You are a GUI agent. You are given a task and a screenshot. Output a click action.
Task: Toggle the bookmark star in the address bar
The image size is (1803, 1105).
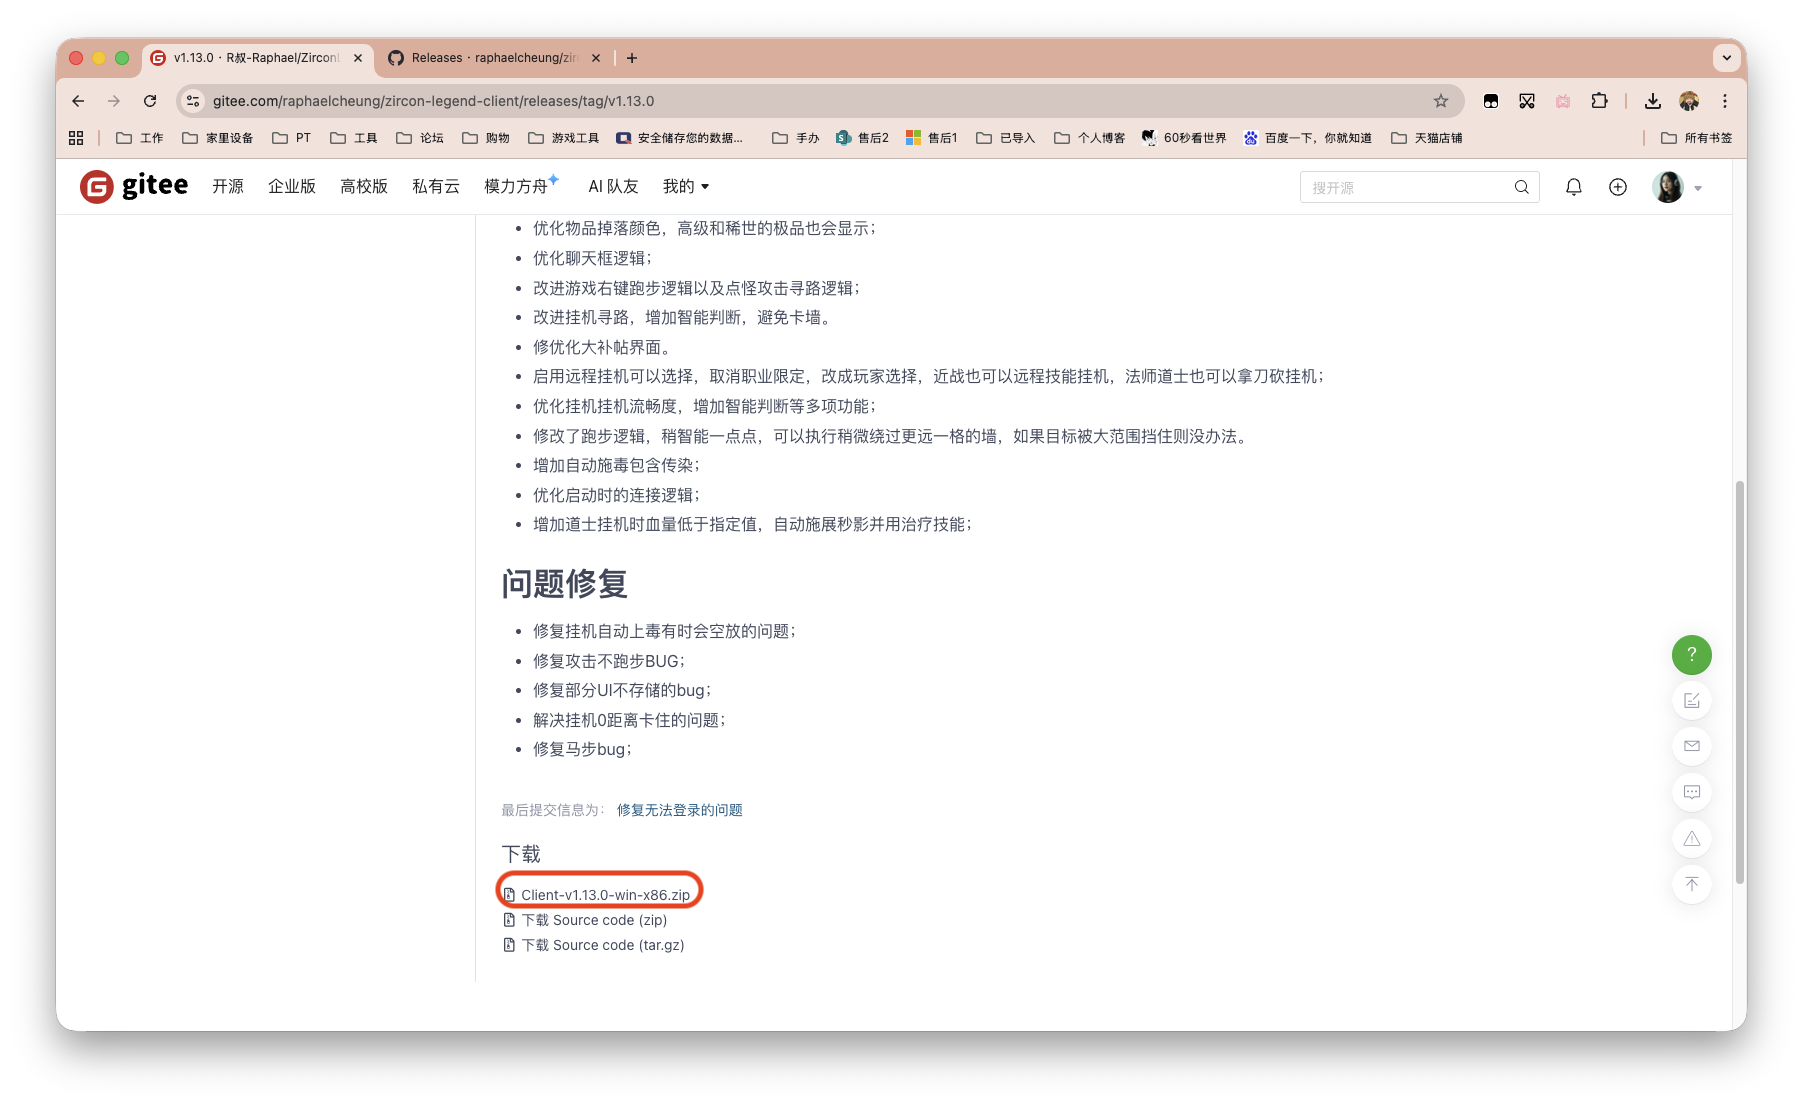coord(1440,101)
